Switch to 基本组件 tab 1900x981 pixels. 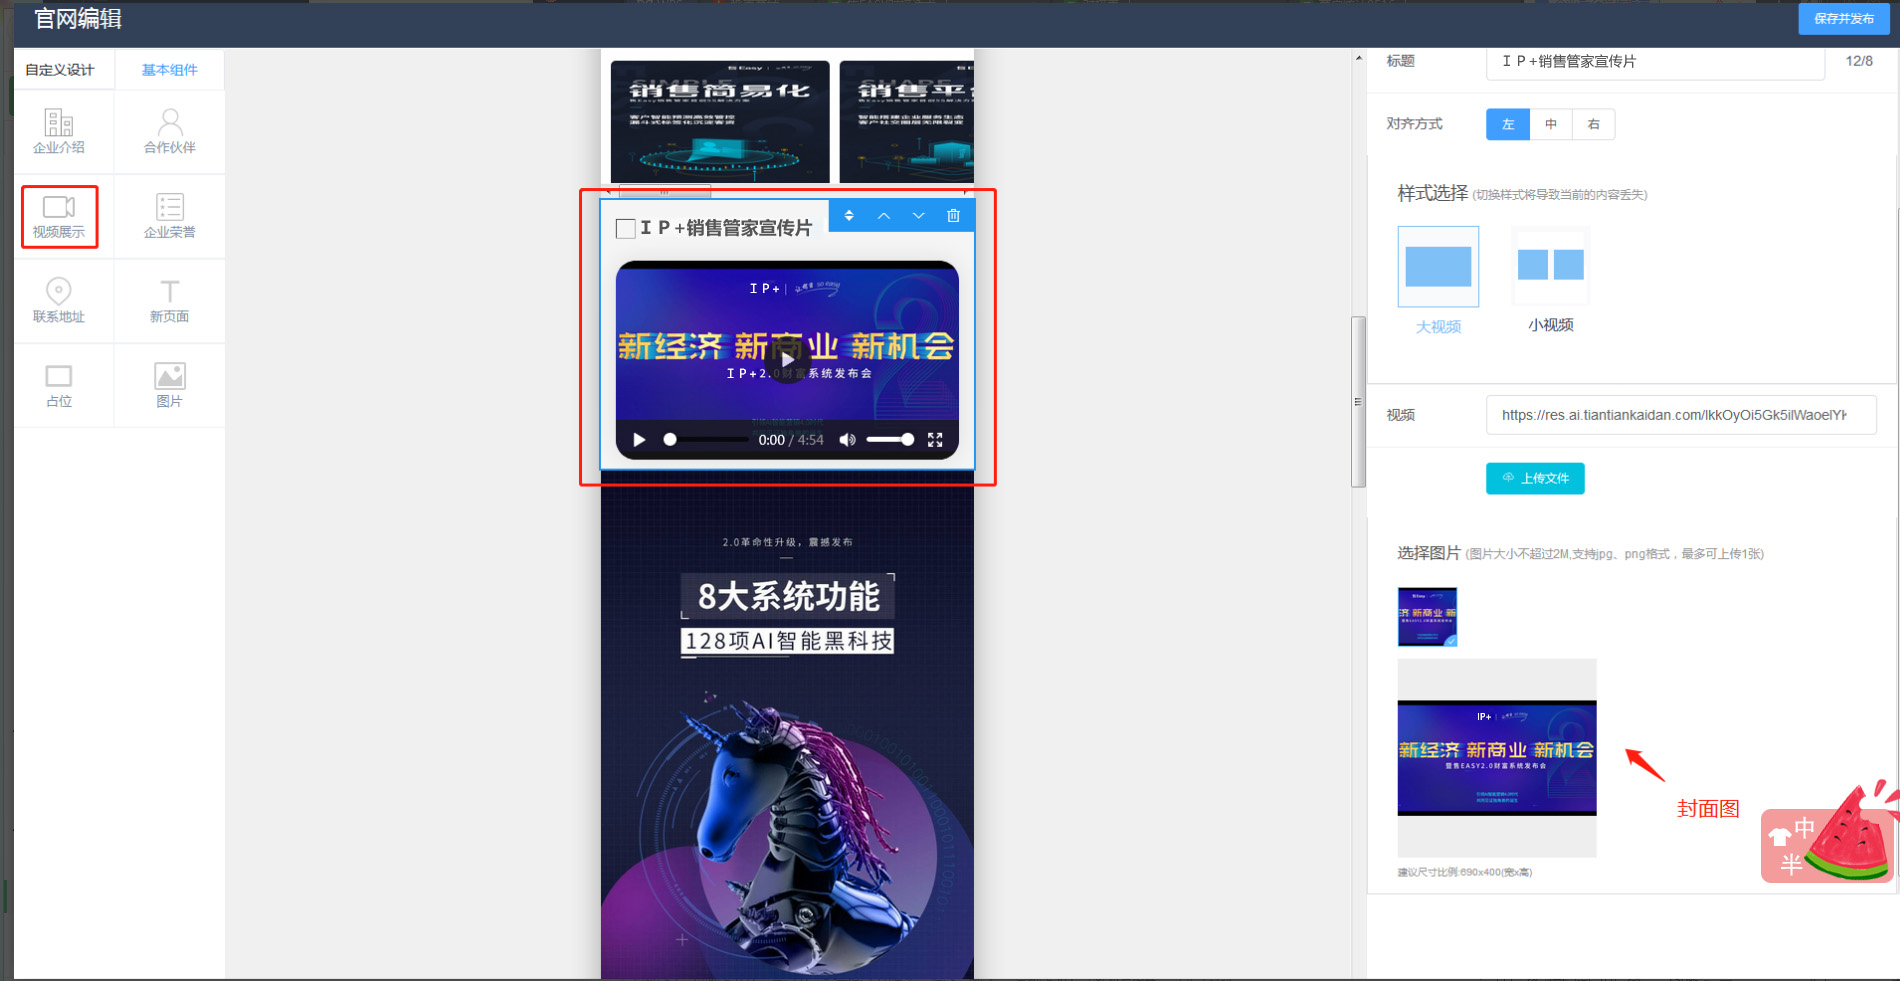pyautogui.click(x=169, y=70)
